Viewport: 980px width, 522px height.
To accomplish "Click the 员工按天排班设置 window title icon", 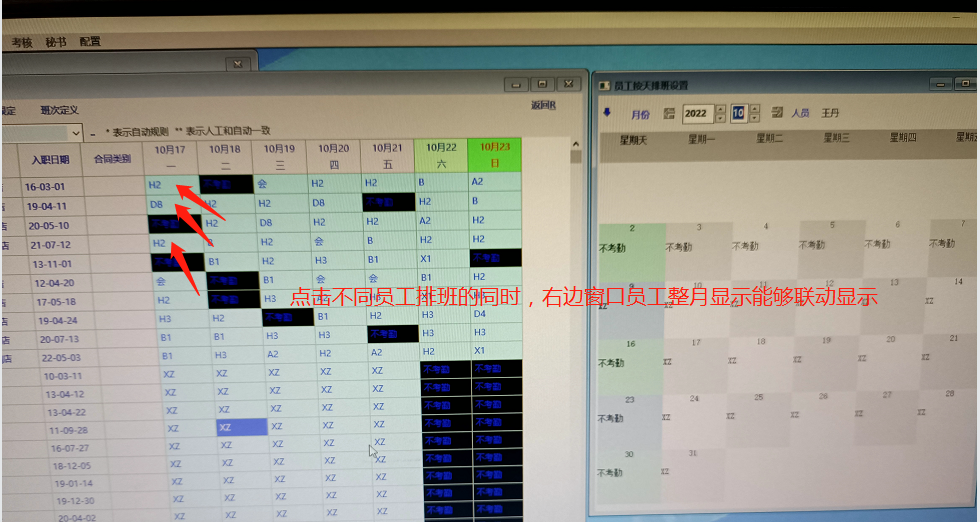I will pos(603,85).
